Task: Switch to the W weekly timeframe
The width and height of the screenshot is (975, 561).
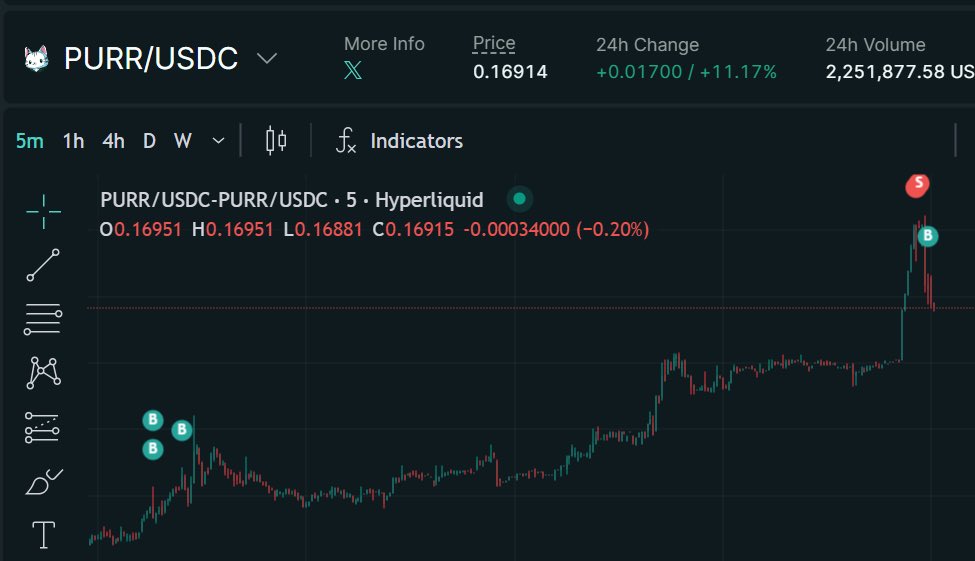Action: coord(182,141)
